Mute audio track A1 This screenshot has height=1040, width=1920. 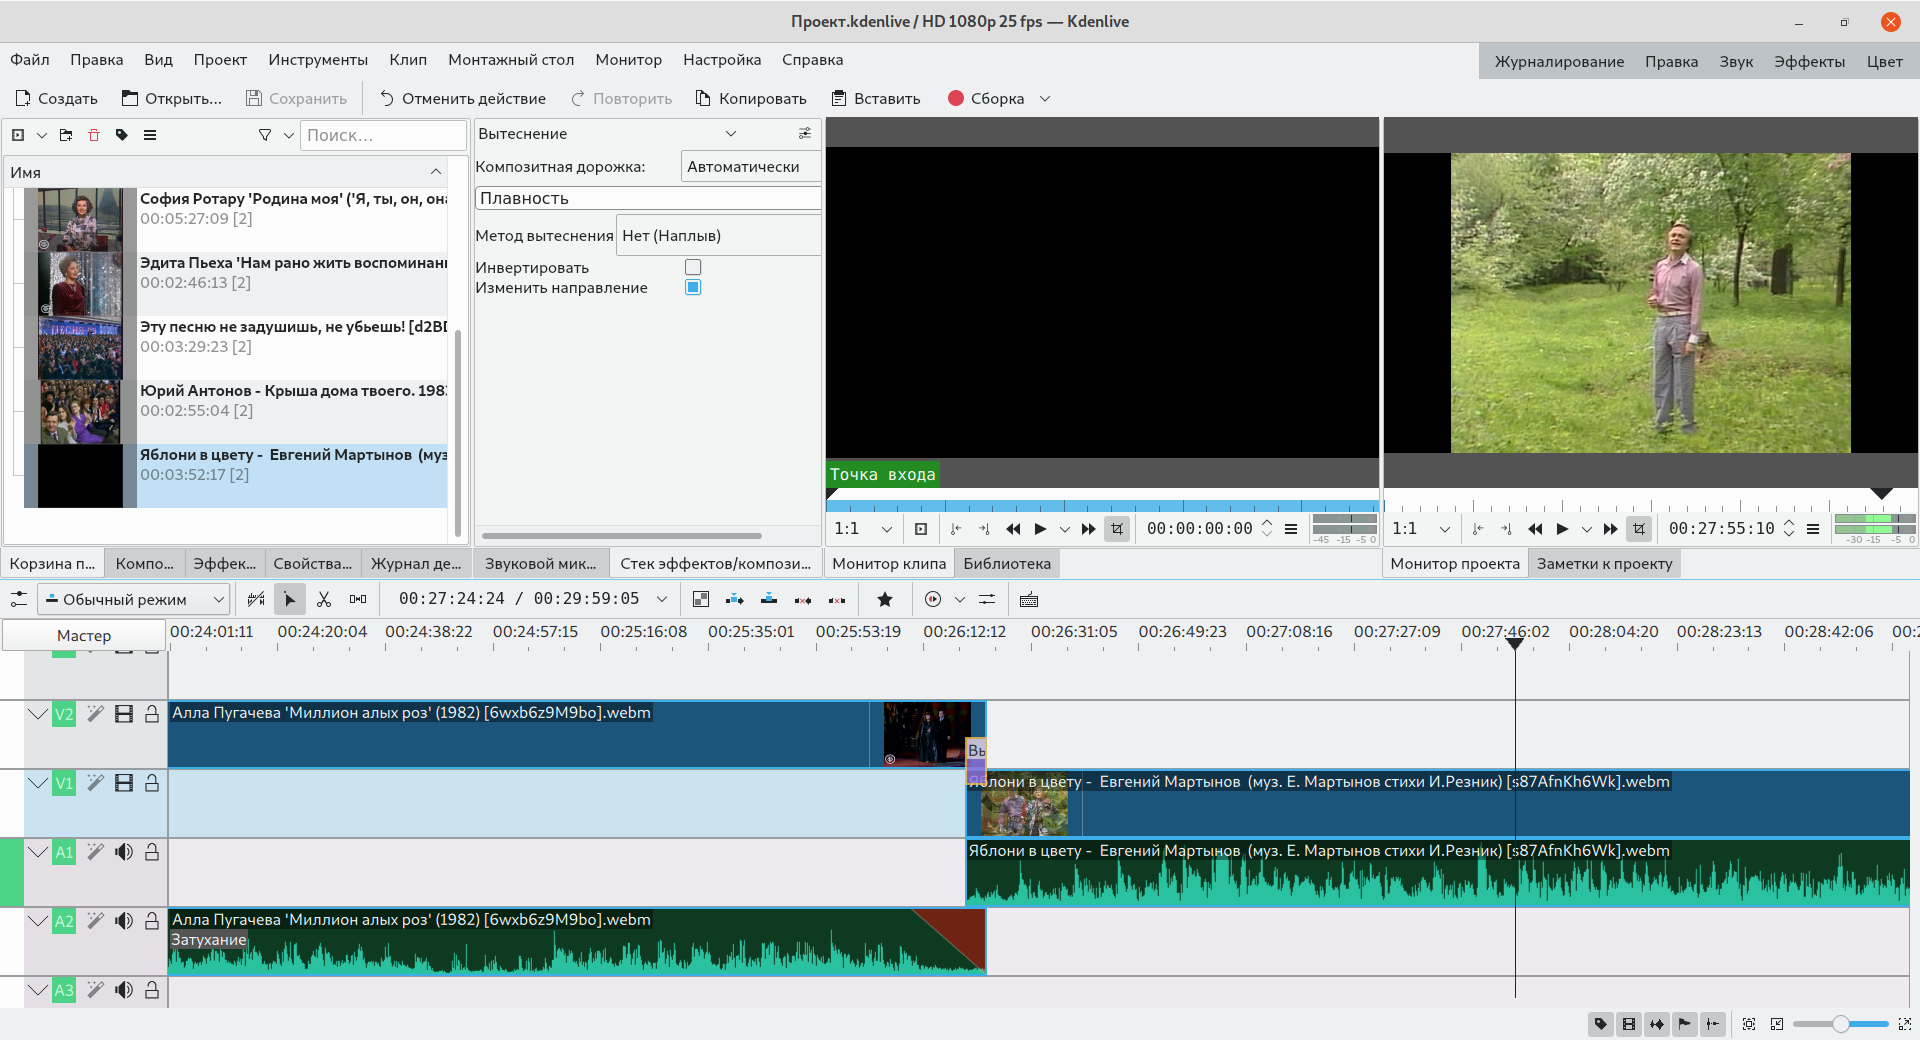pyautogui.click(x=124, y=852)
